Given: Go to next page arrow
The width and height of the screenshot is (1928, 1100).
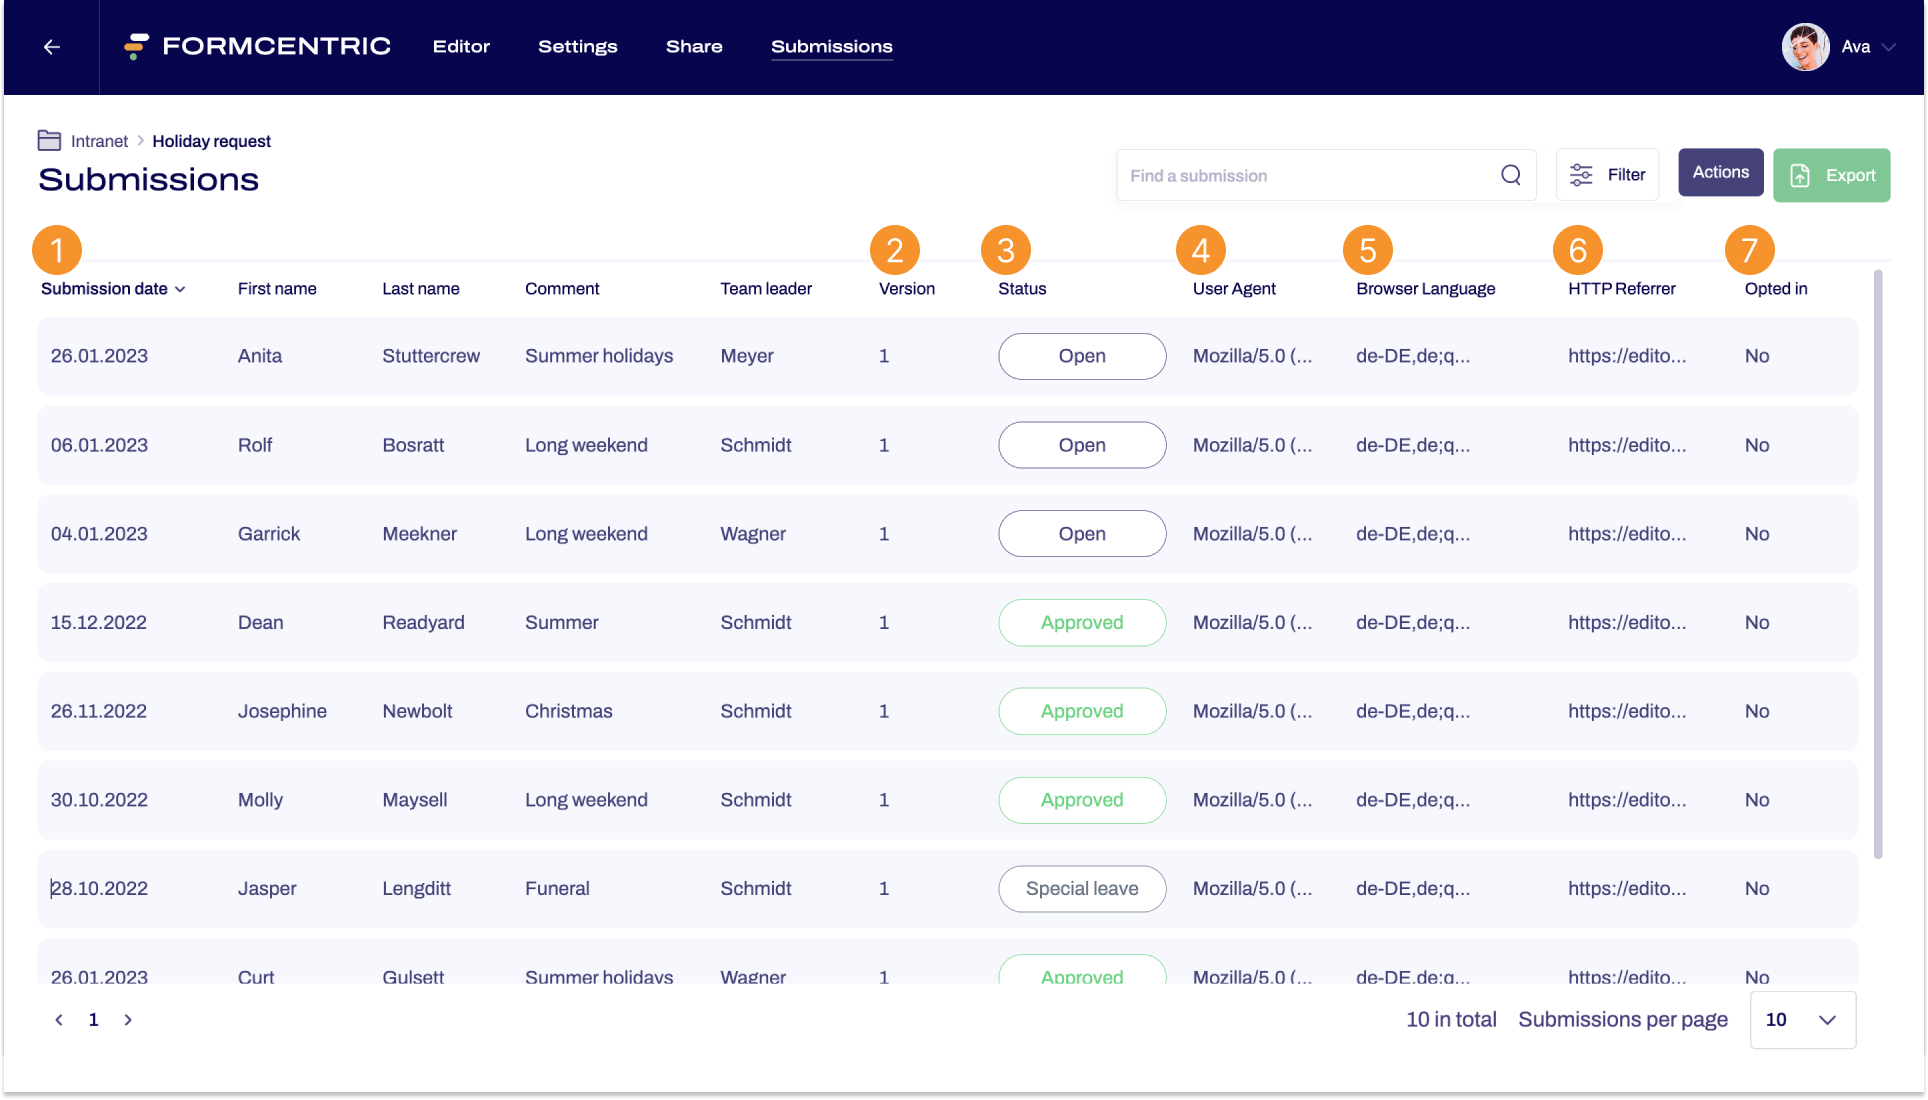Looking at the screenshot, I should tap(128, 1020).
